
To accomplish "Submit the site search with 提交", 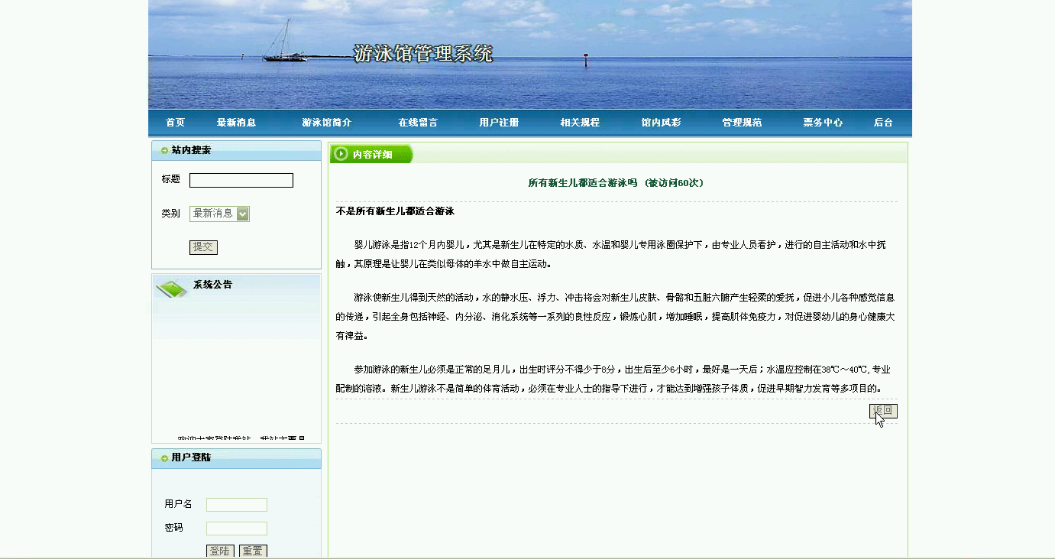I will point(203,247).
